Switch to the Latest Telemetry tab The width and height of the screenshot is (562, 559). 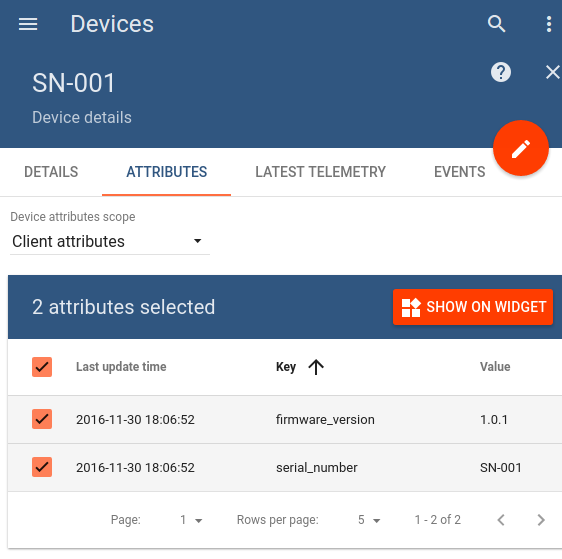(320, 172)
